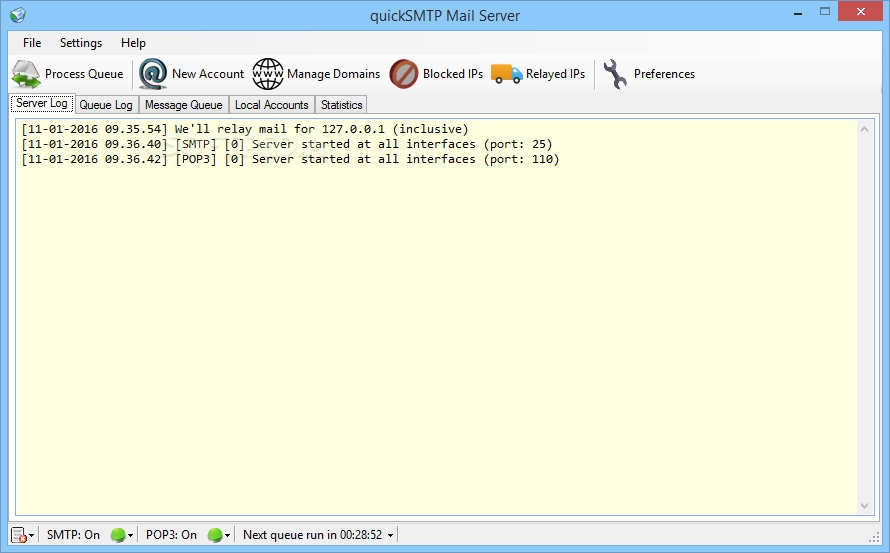The width and height of the screenshot is (890, 553).
Task: Click the New Account label
Action: (x=208, y=74)
